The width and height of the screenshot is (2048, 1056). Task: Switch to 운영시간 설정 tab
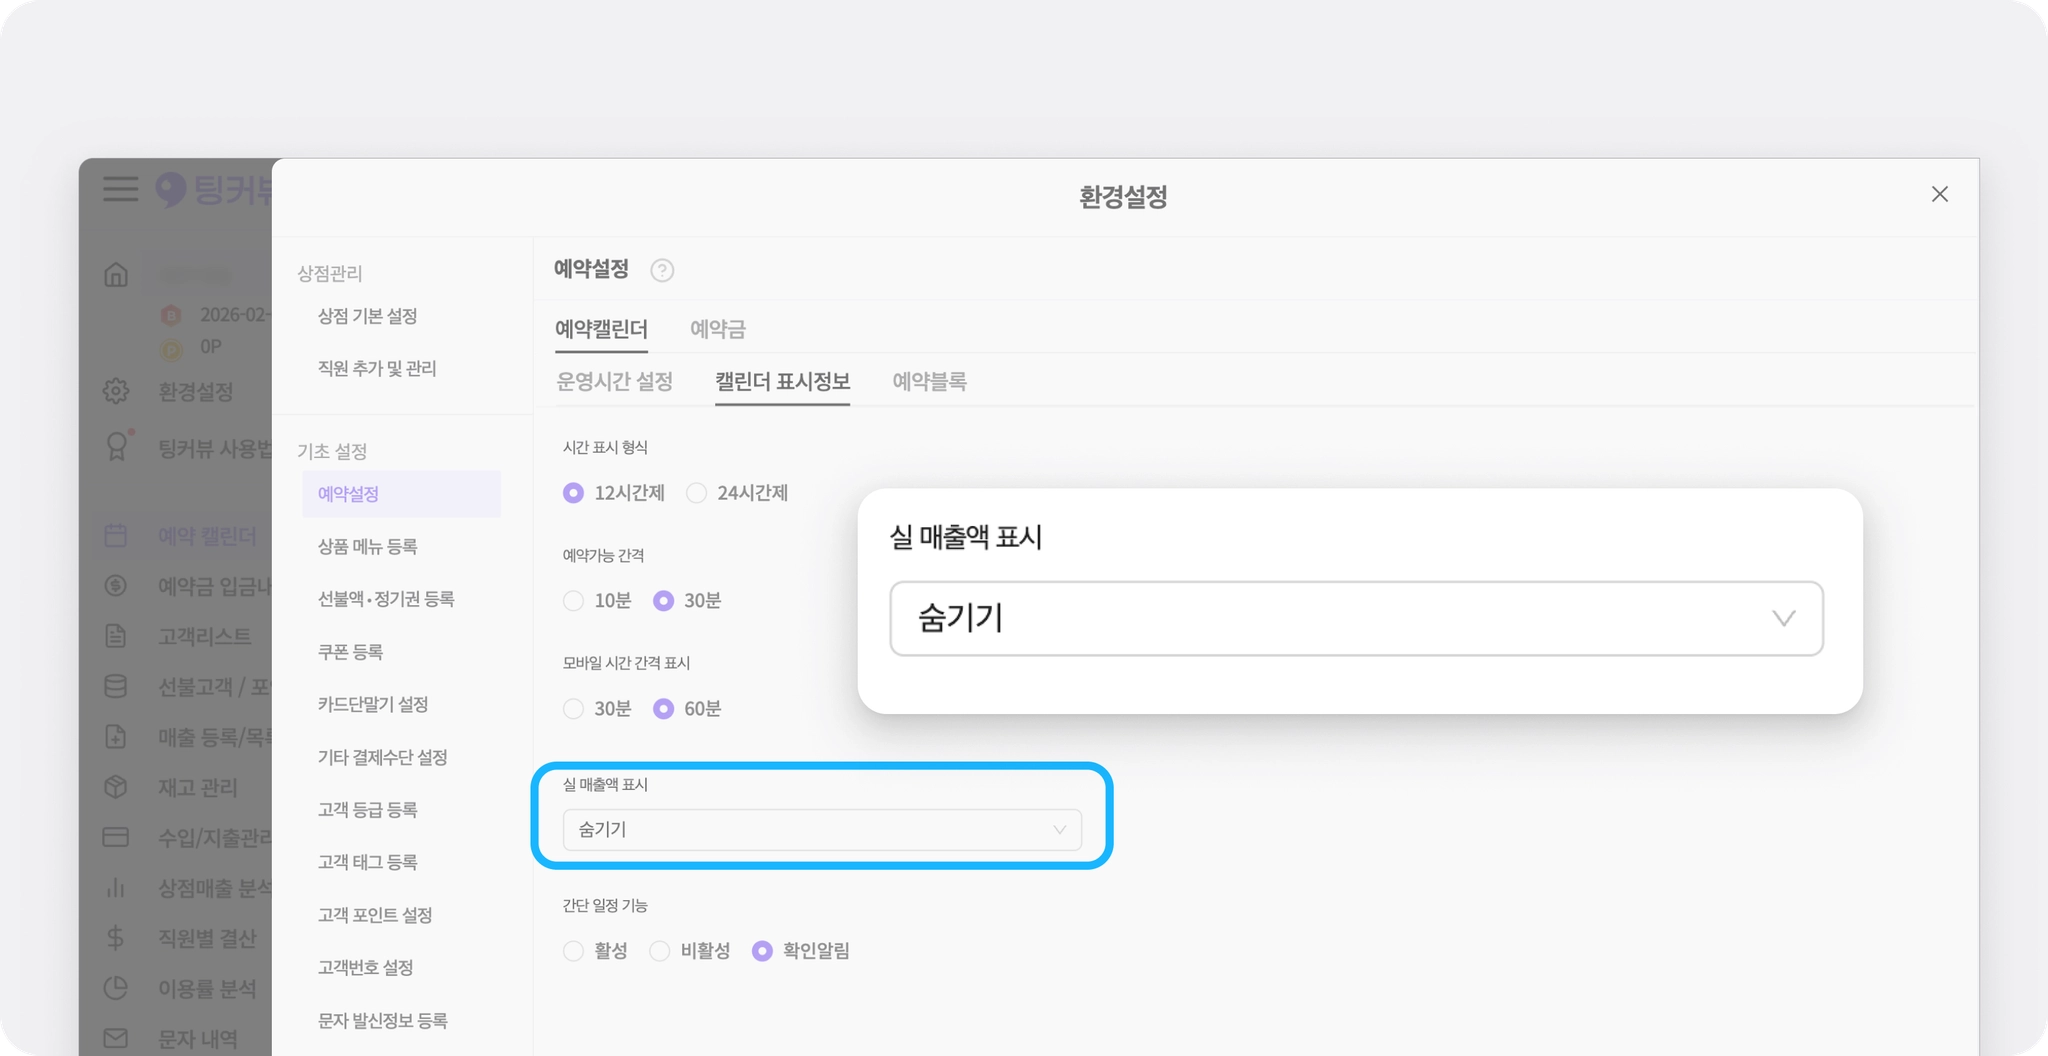[x=614, y=381]
